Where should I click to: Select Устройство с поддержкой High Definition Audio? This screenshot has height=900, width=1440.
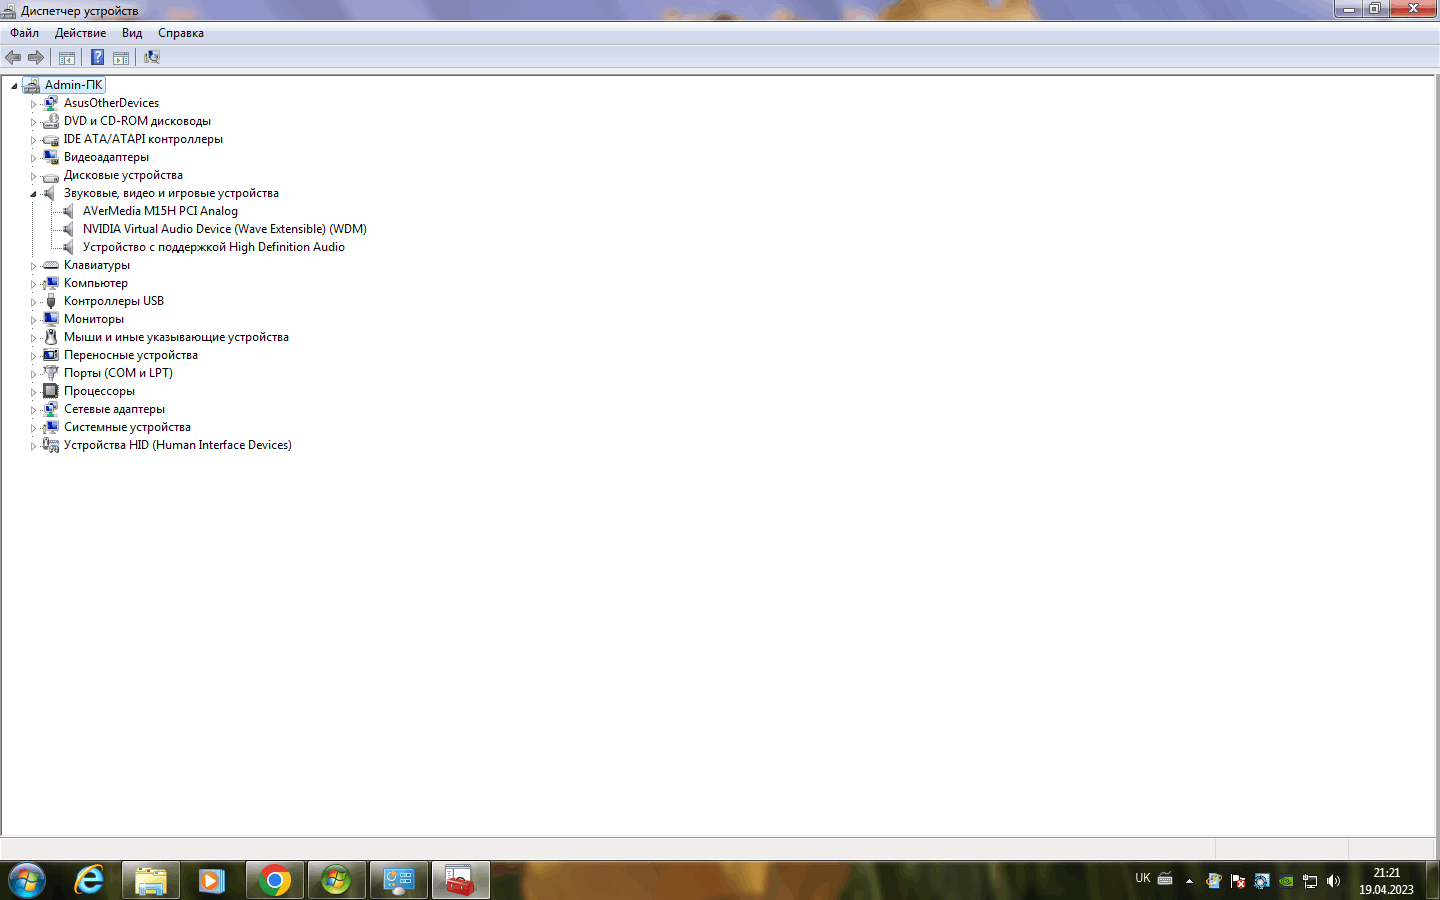tap(214, 247)
